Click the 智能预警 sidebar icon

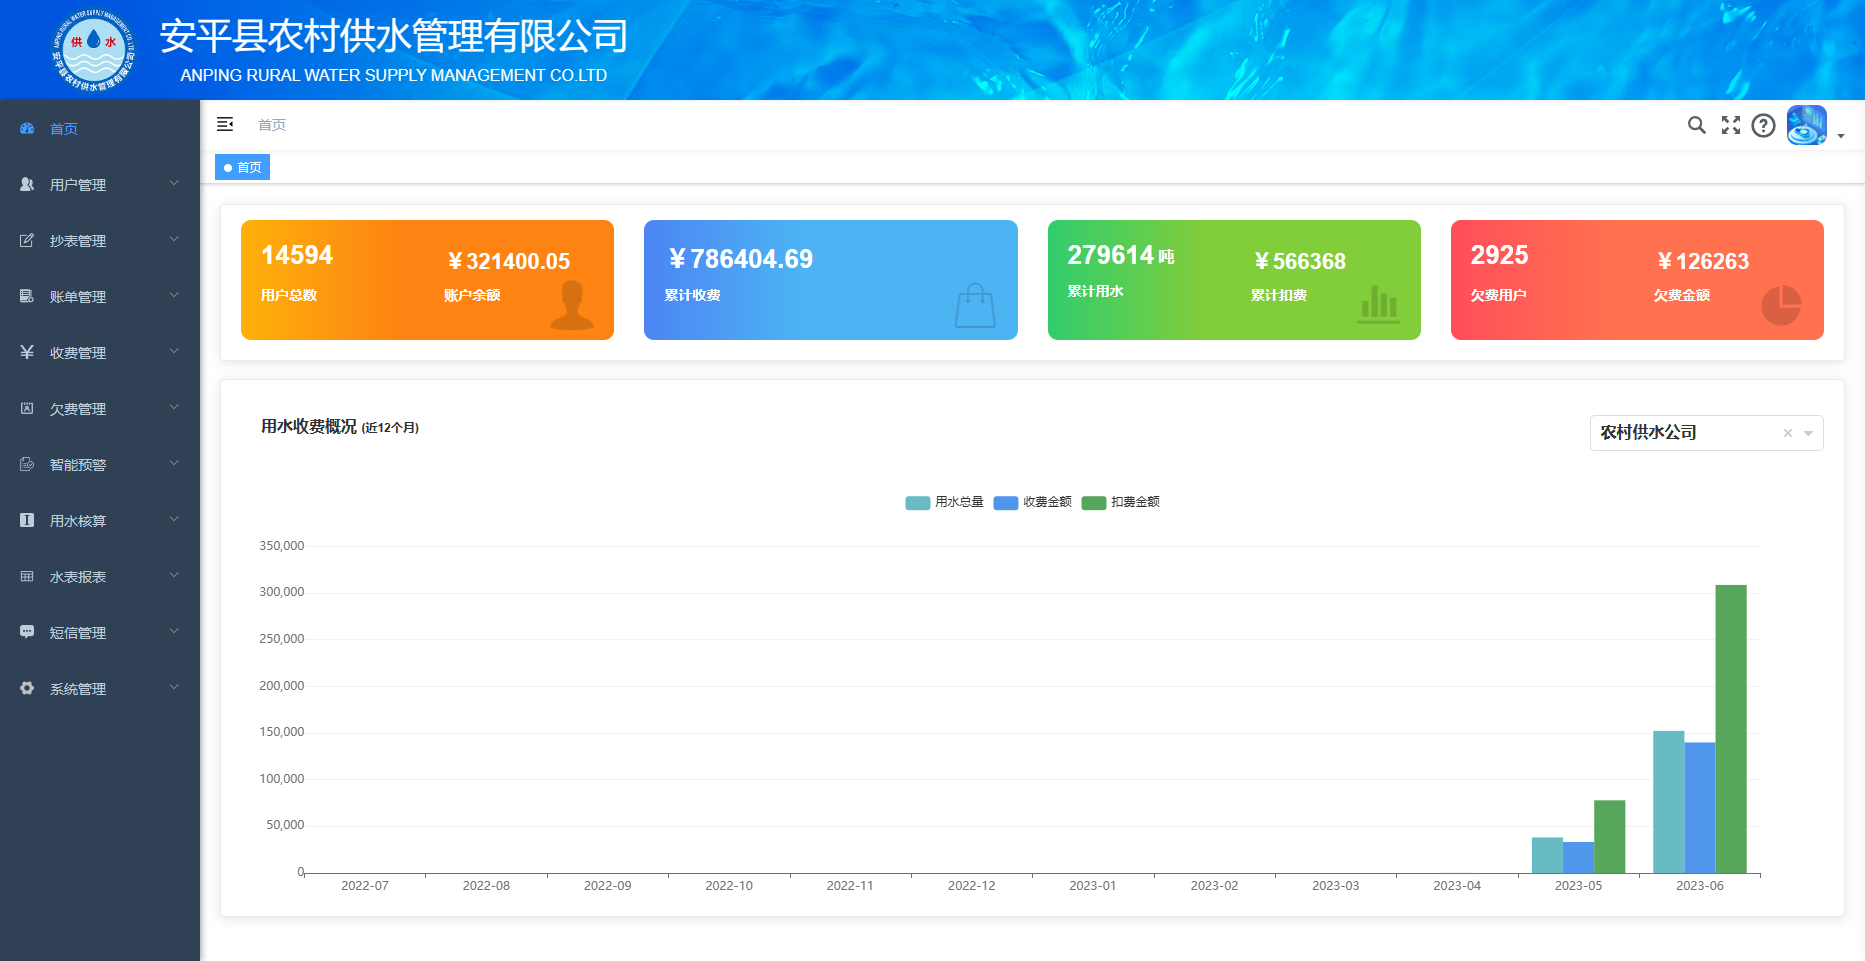tap(25, 464)
